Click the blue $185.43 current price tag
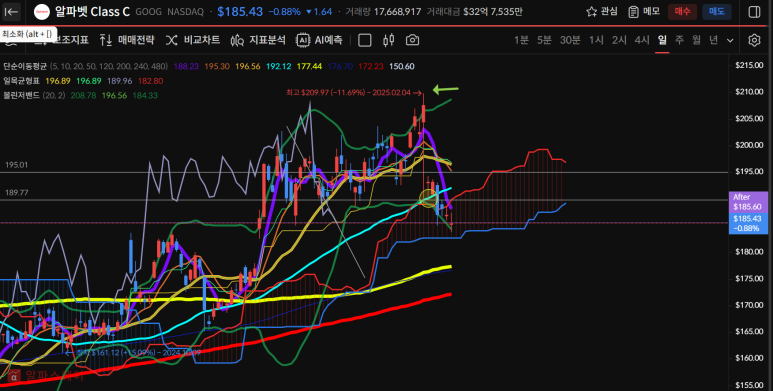 click(748, 223)
